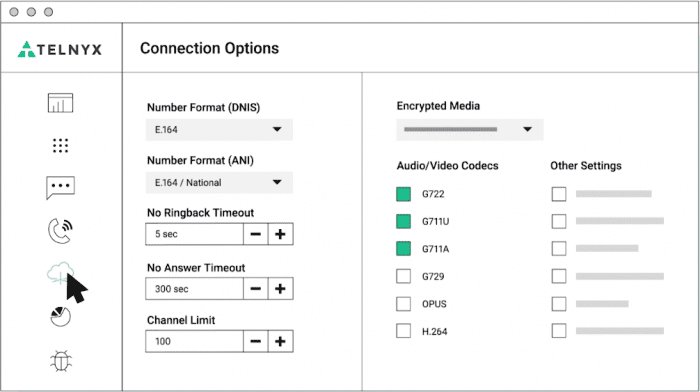
Task: Open the pie chart reporting icon
Action: click(x=60, y=316)
